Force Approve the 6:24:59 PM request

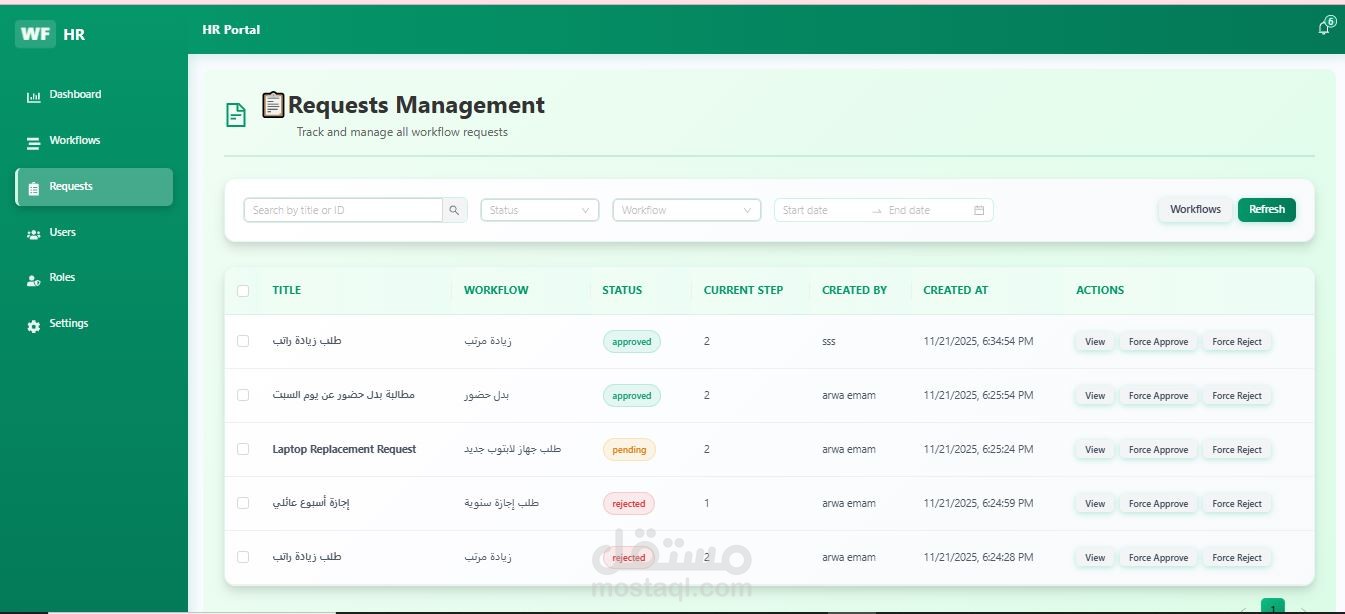pyautogui.click(x=1158, y=504)
